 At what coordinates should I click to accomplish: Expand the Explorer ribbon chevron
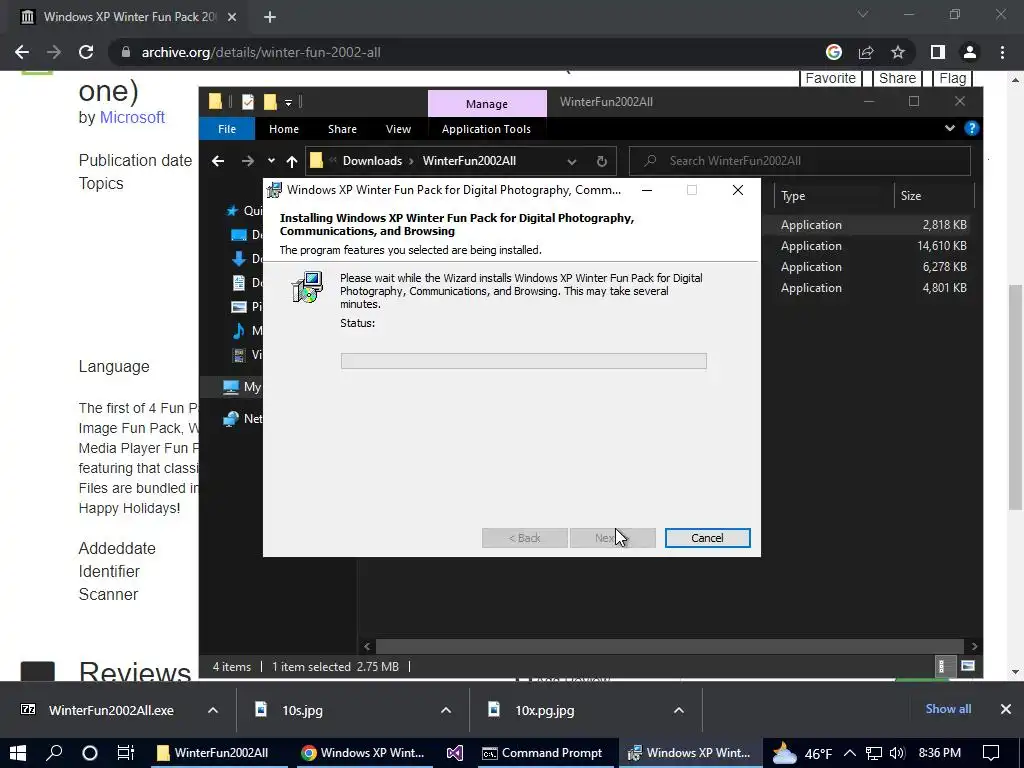coord(950,128)
